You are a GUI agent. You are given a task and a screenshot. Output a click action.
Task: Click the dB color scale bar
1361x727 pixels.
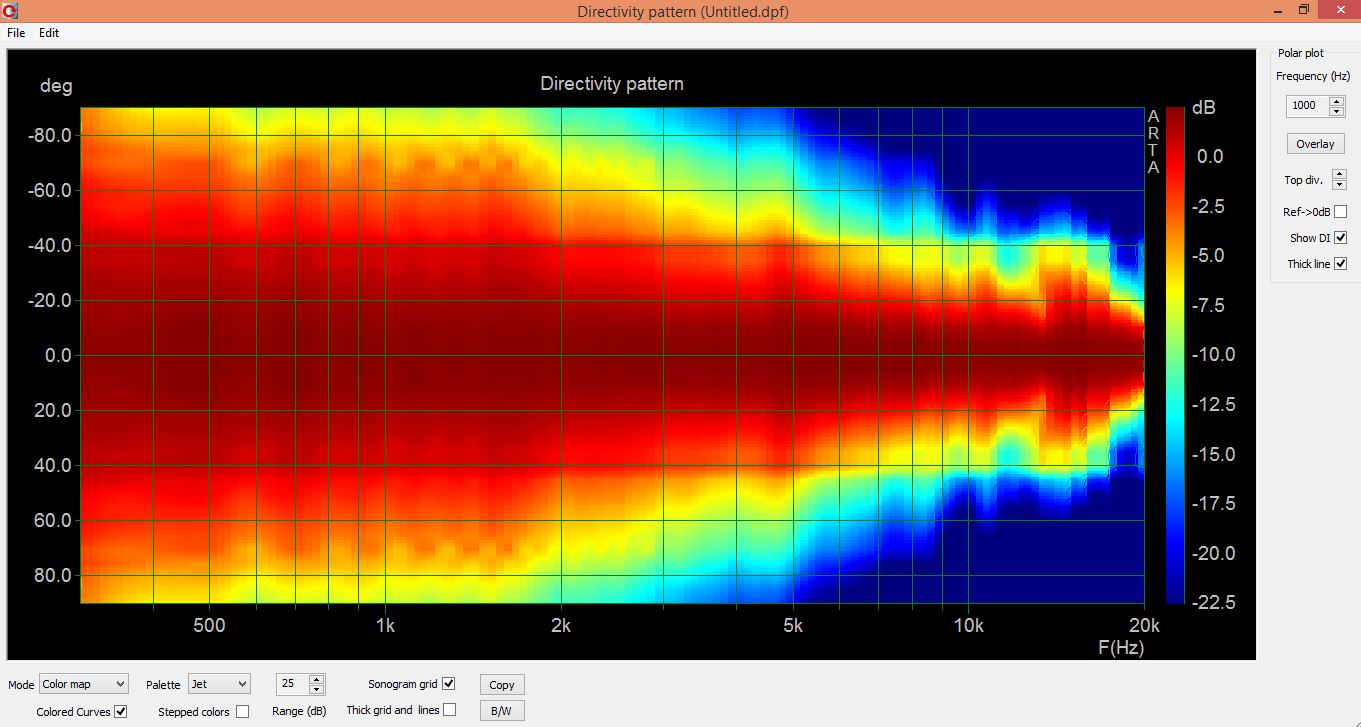point(1174,355)
